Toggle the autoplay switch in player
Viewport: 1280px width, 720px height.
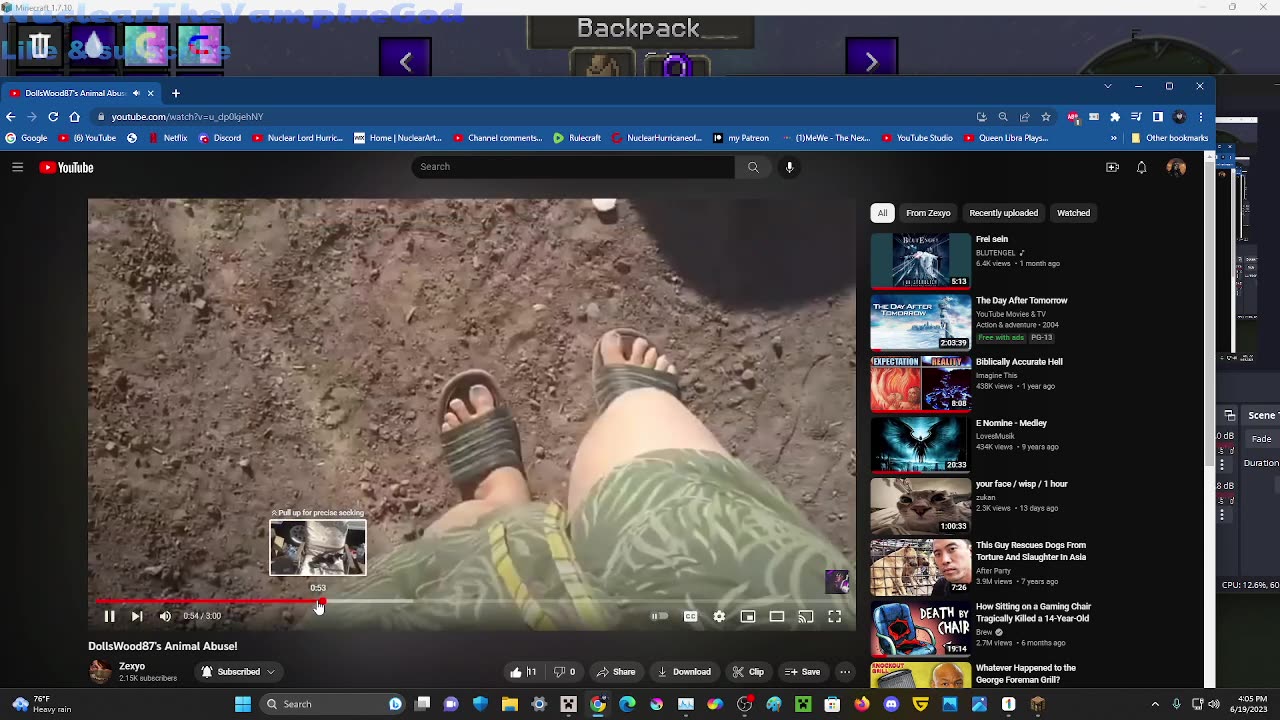click(x=659, y=616)
